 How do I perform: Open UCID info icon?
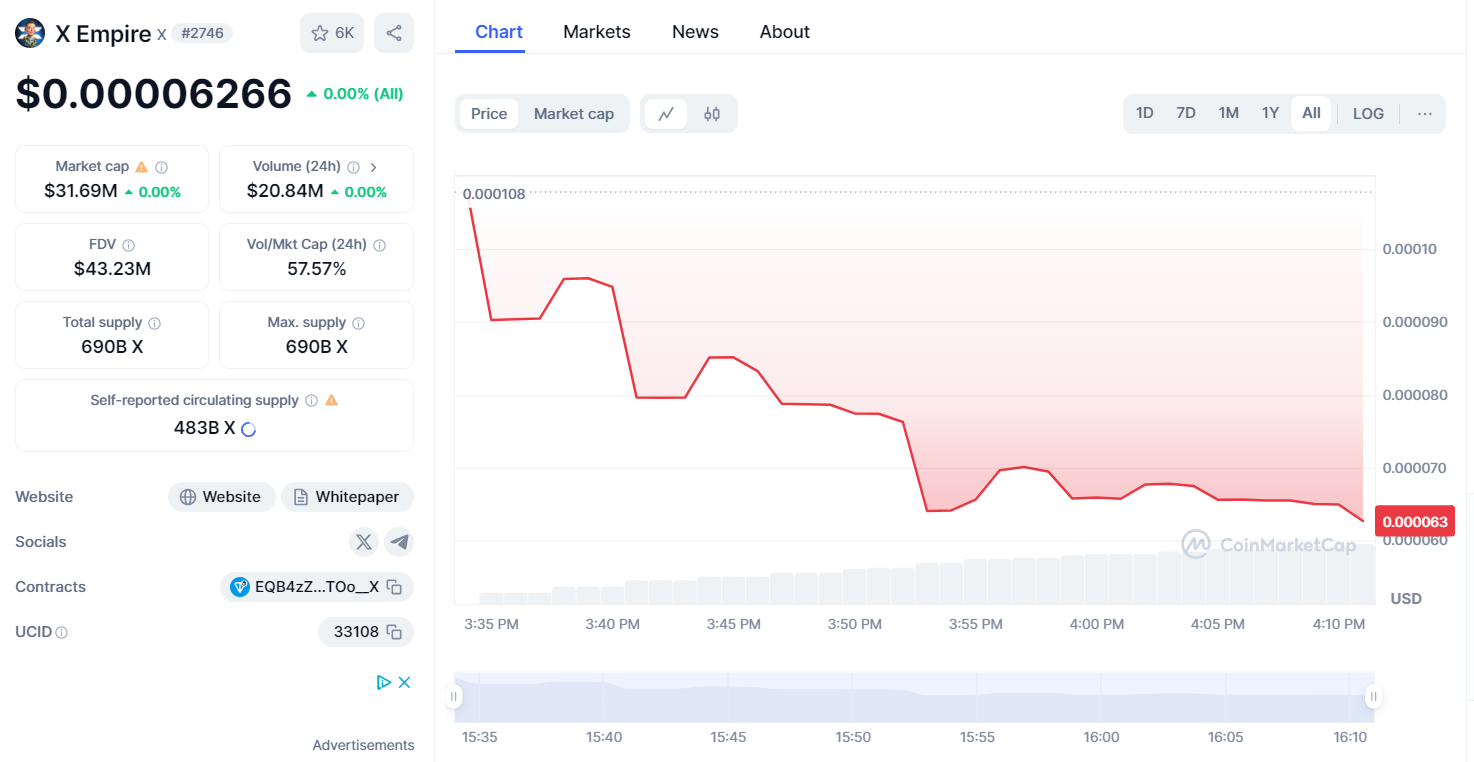pyautogui.click(x=62, y=633)
